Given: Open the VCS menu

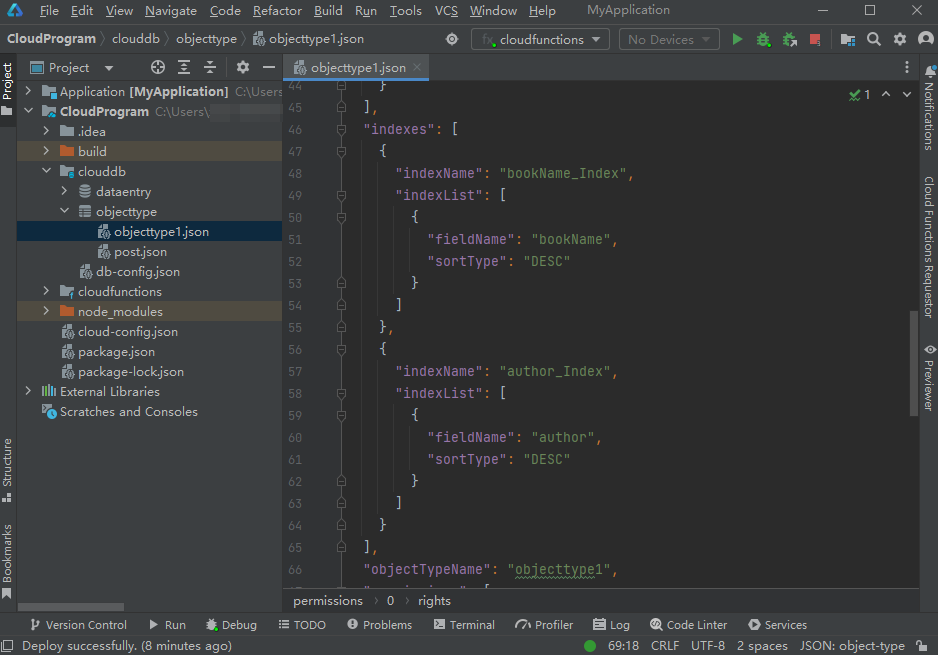Looking at the screenshot, I should coord(446,11).
